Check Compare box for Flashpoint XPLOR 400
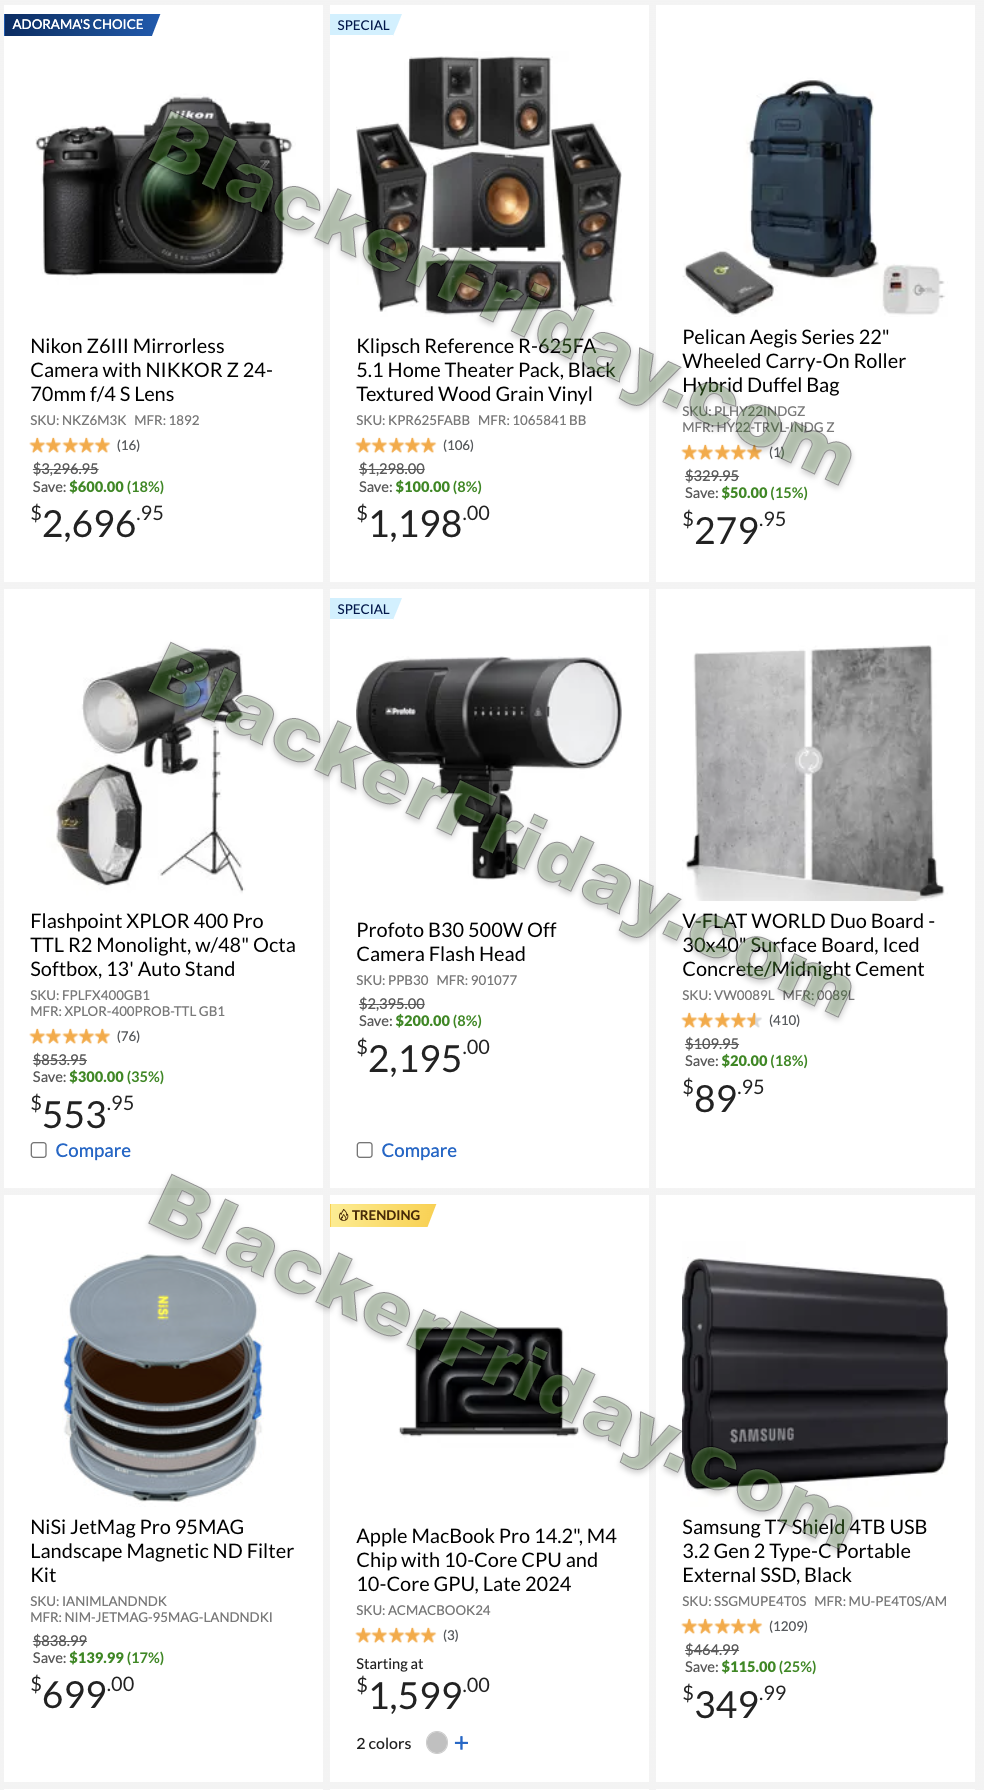The image size is (984, 1790). point(39,1150)
